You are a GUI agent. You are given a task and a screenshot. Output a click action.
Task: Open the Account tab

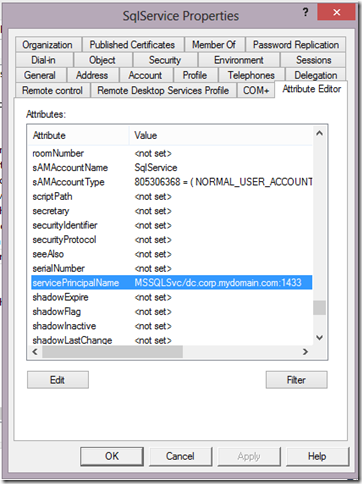point(145,75)
